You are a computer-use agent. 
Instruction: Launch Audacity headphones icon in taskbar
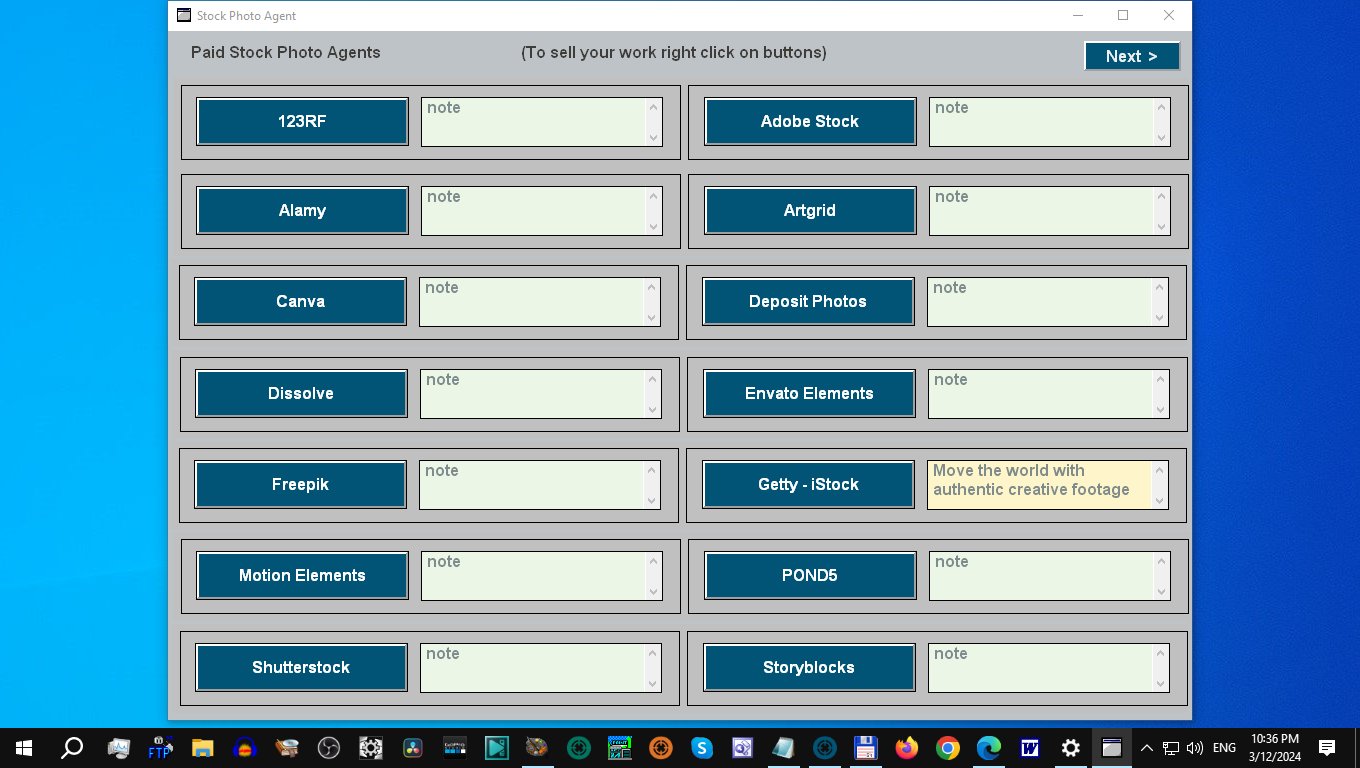pos(245,747)
